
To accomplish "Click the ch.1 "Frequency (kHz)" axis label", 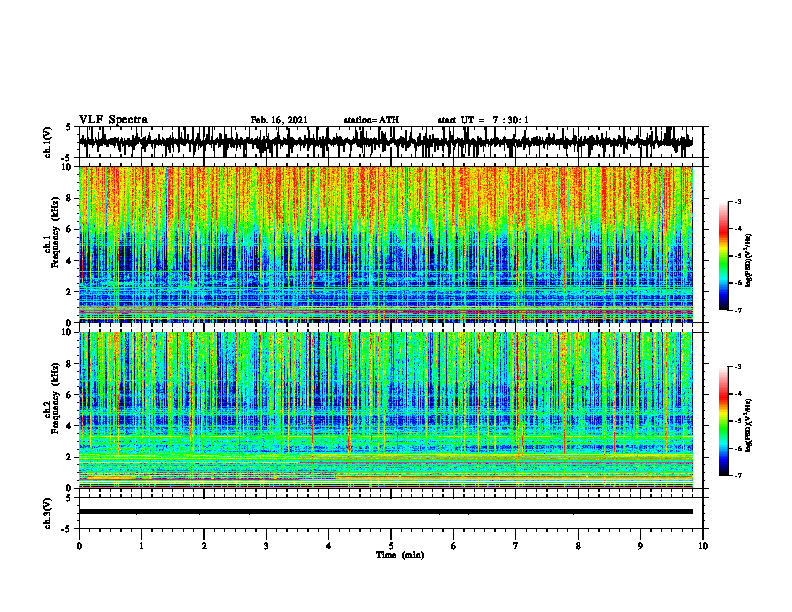I will 55,232.
